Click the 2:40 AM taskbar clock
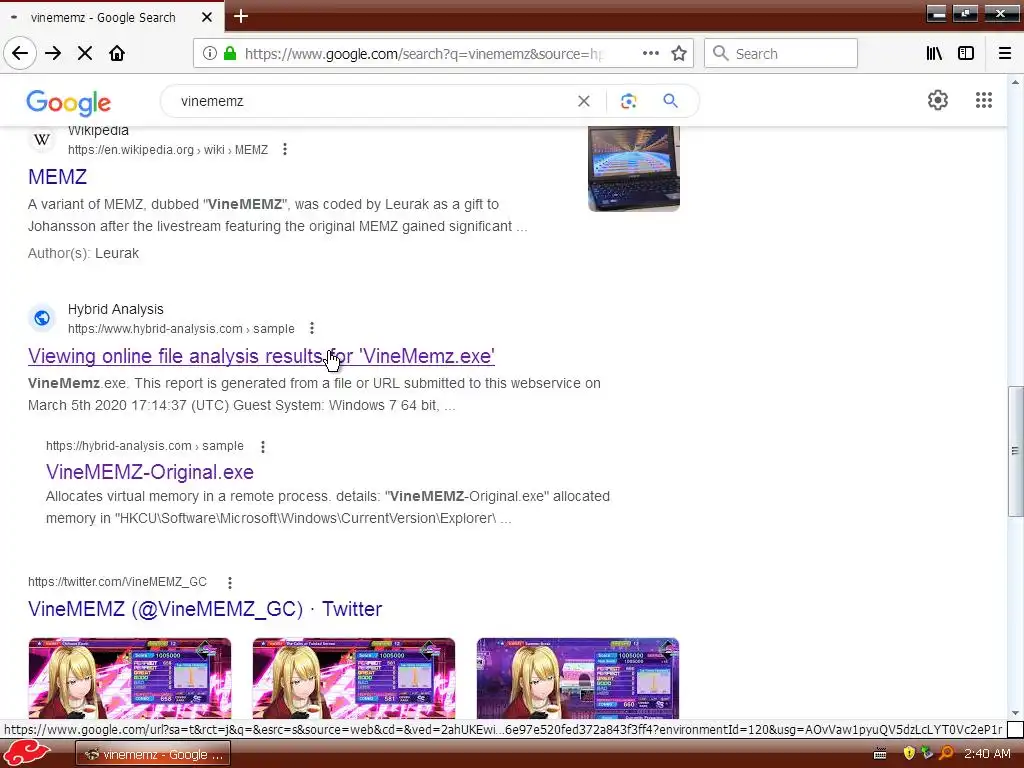1024x768 pixels. [987, 754]
